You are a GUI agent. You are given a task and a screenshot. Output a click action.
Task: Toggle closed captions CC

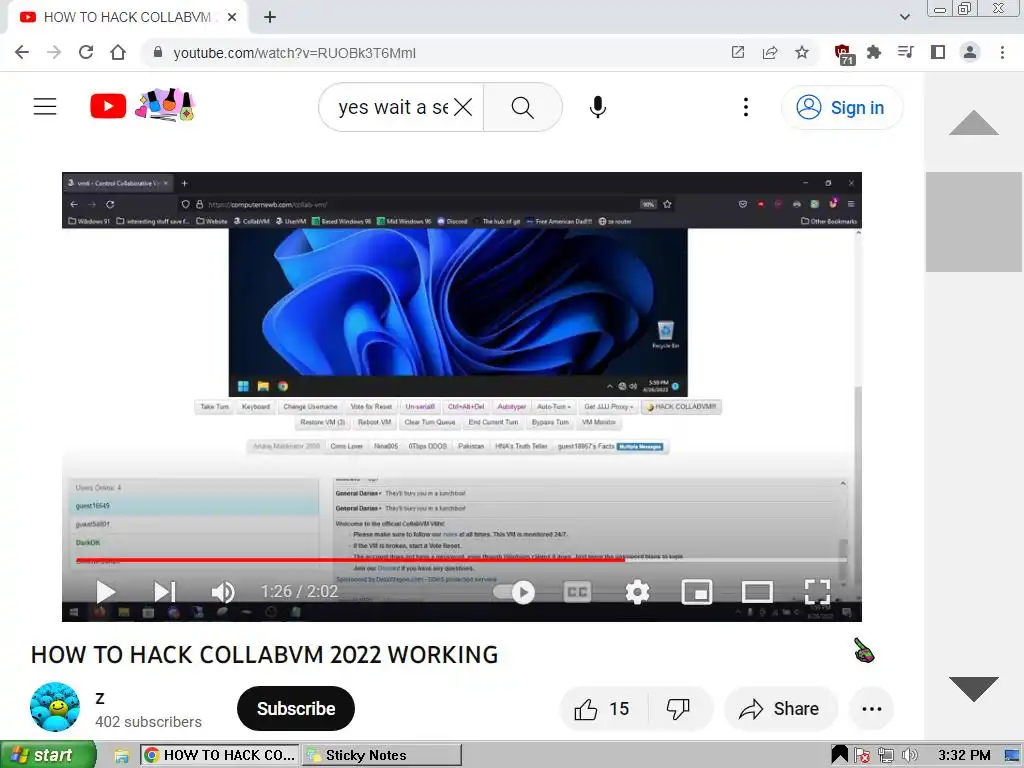click(577, 592)
